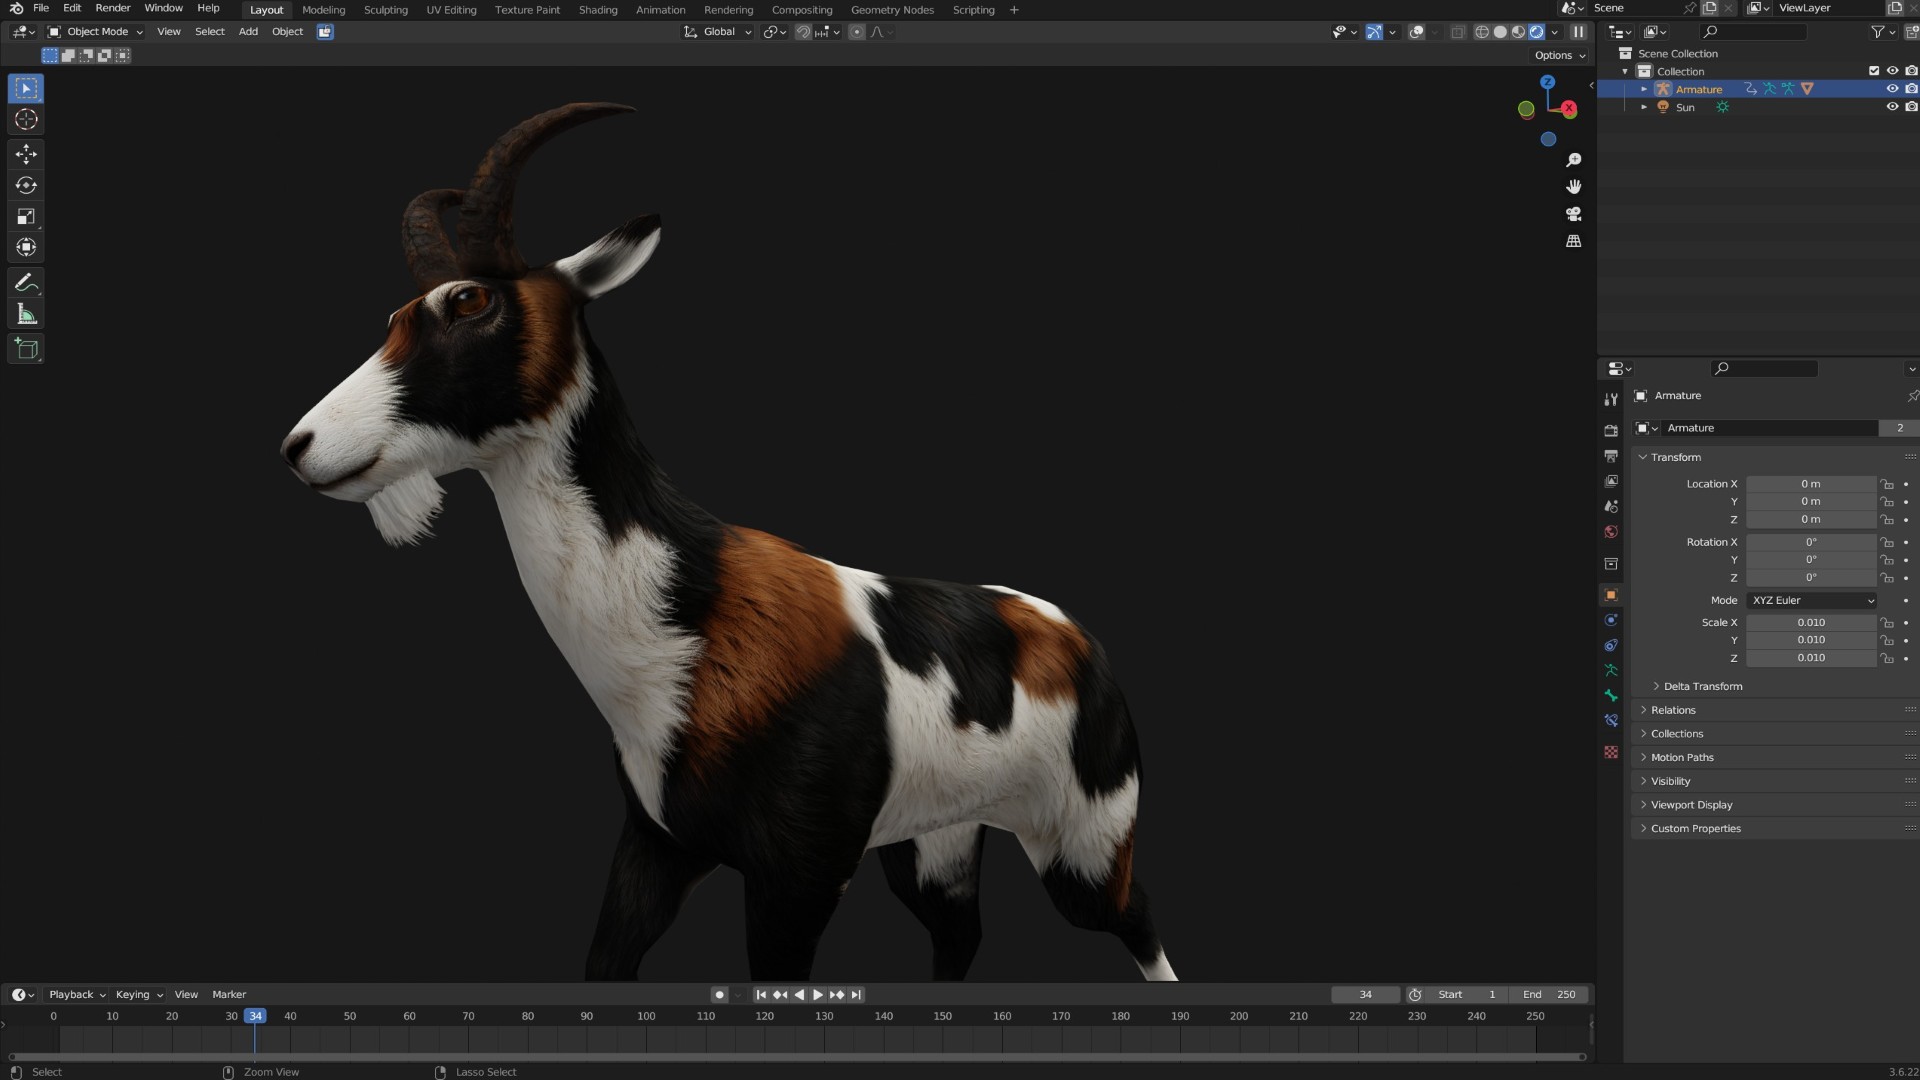Viewport: 1920px width, 1080px height.
Task: Open the Global orientation dropdown
Action: (718, 32)
